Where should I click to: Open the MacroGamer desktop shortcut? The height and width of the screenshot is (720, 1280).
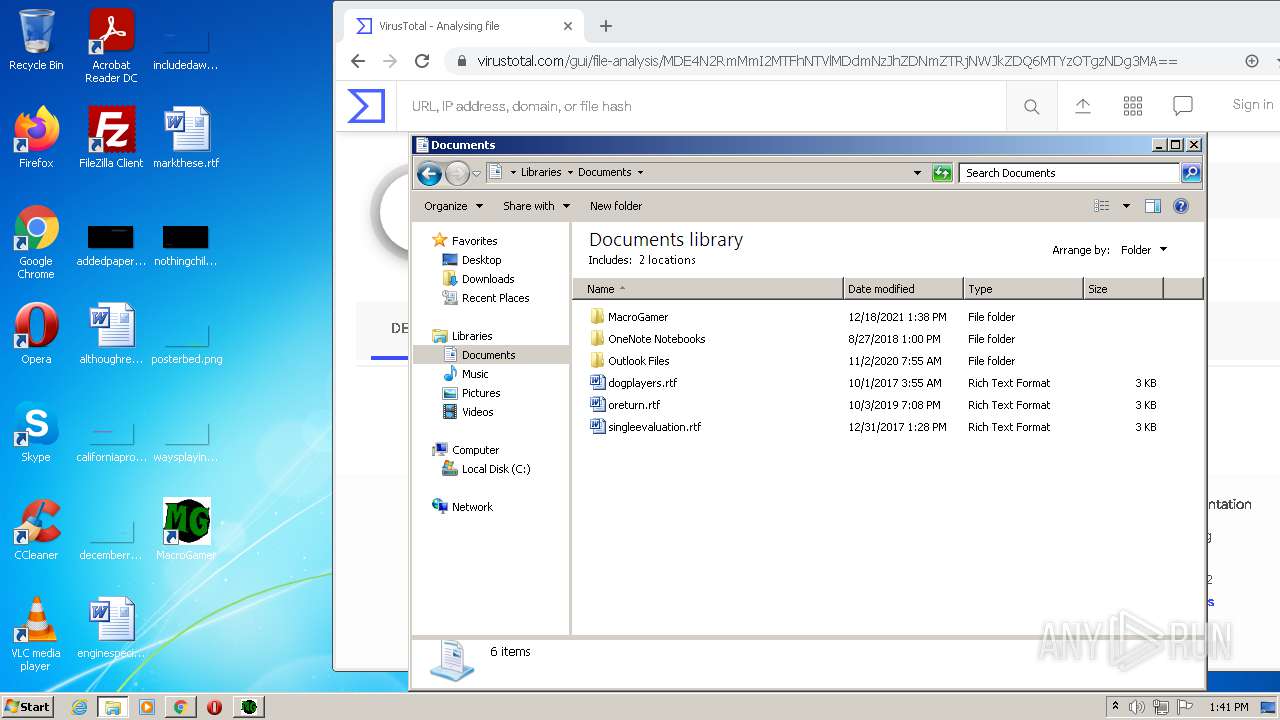(x=186, y=529)
